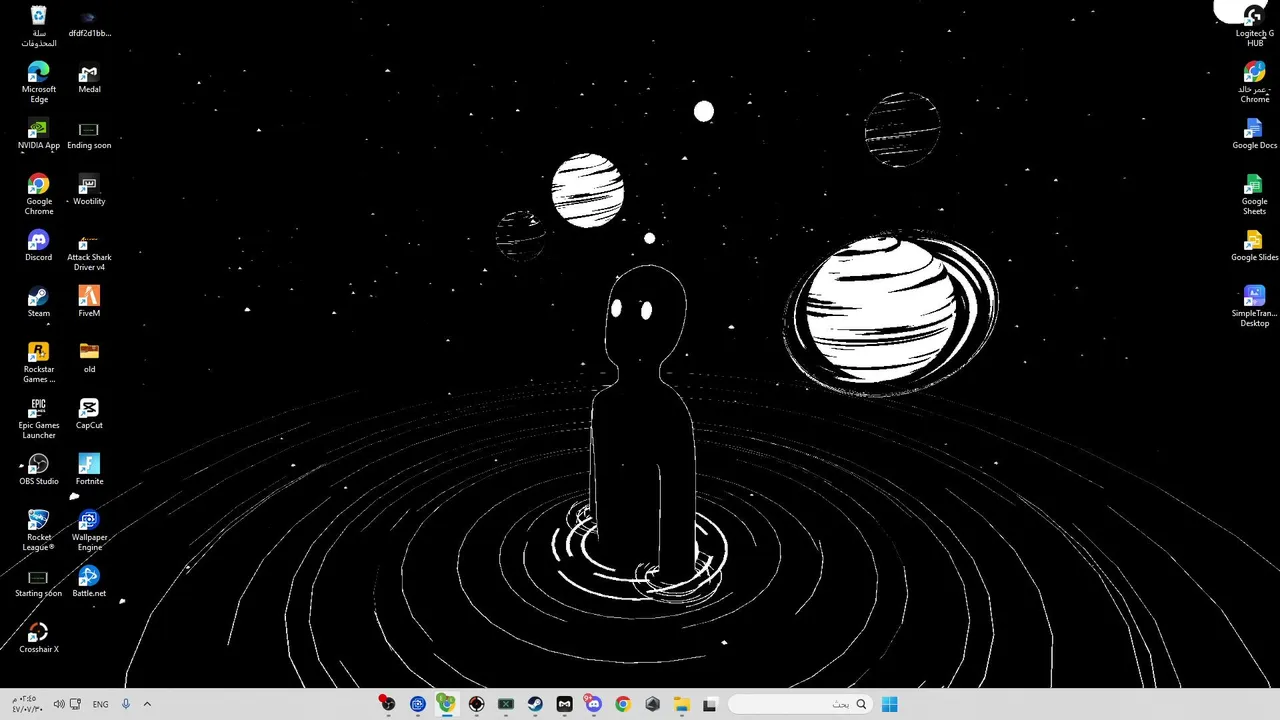Image resolution: width=1280 pixels, height=720 pixels.
Task: Open Discord from the desktop icons
Action: (x=39, y=247)
